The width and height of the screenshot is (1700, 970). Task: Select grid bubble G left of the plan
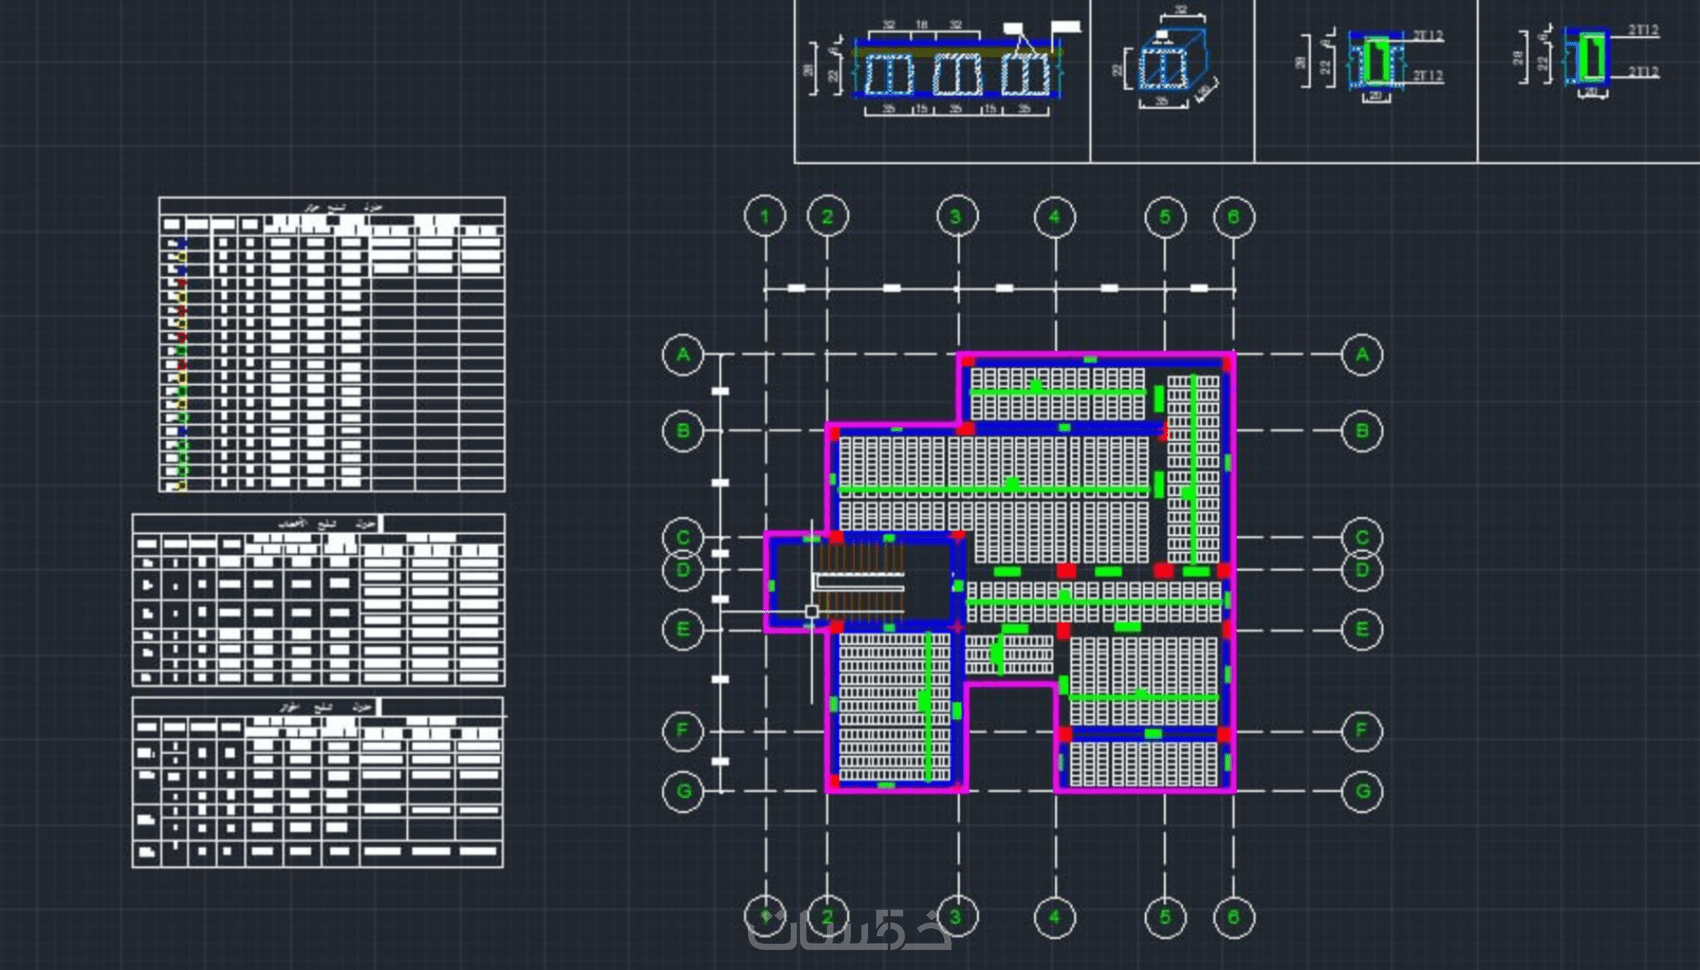[x=683, y=791]
